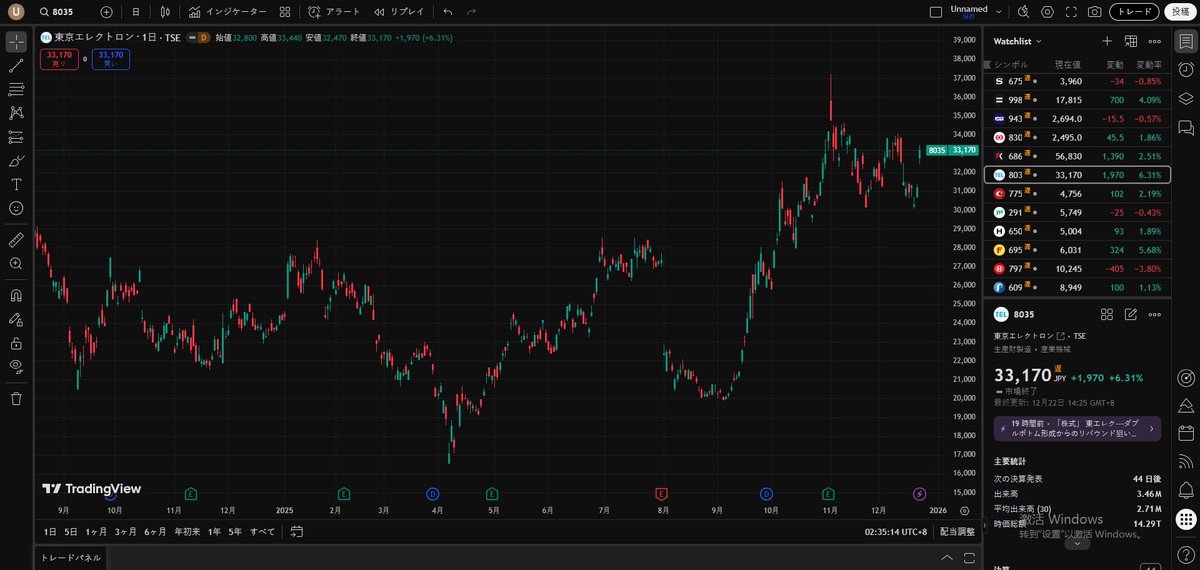
Task: Open the daily interval selector
Action: tap(136, 12)
